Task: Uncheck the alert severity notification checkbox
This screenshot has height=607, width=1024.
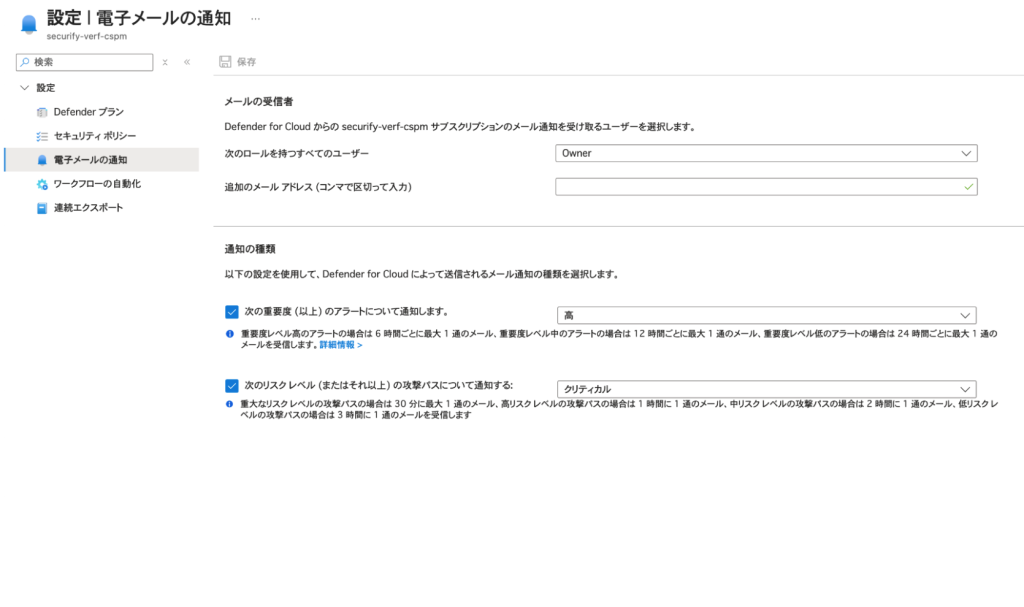Action: click(232, 312)
